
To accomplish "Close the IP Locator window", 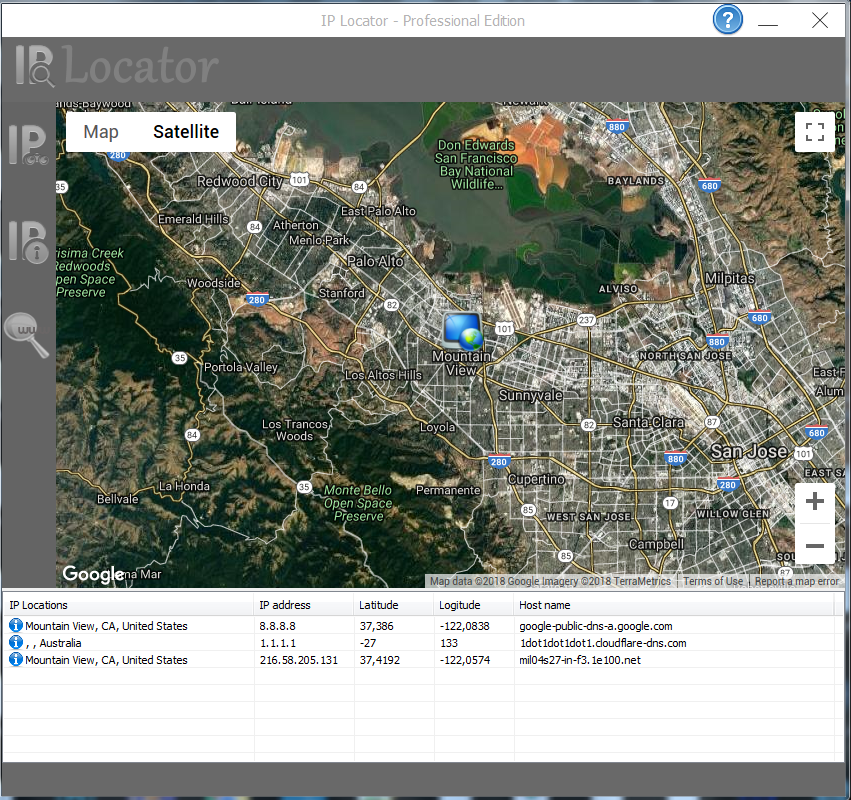I will pyautogui.click(x=820, y=21).
